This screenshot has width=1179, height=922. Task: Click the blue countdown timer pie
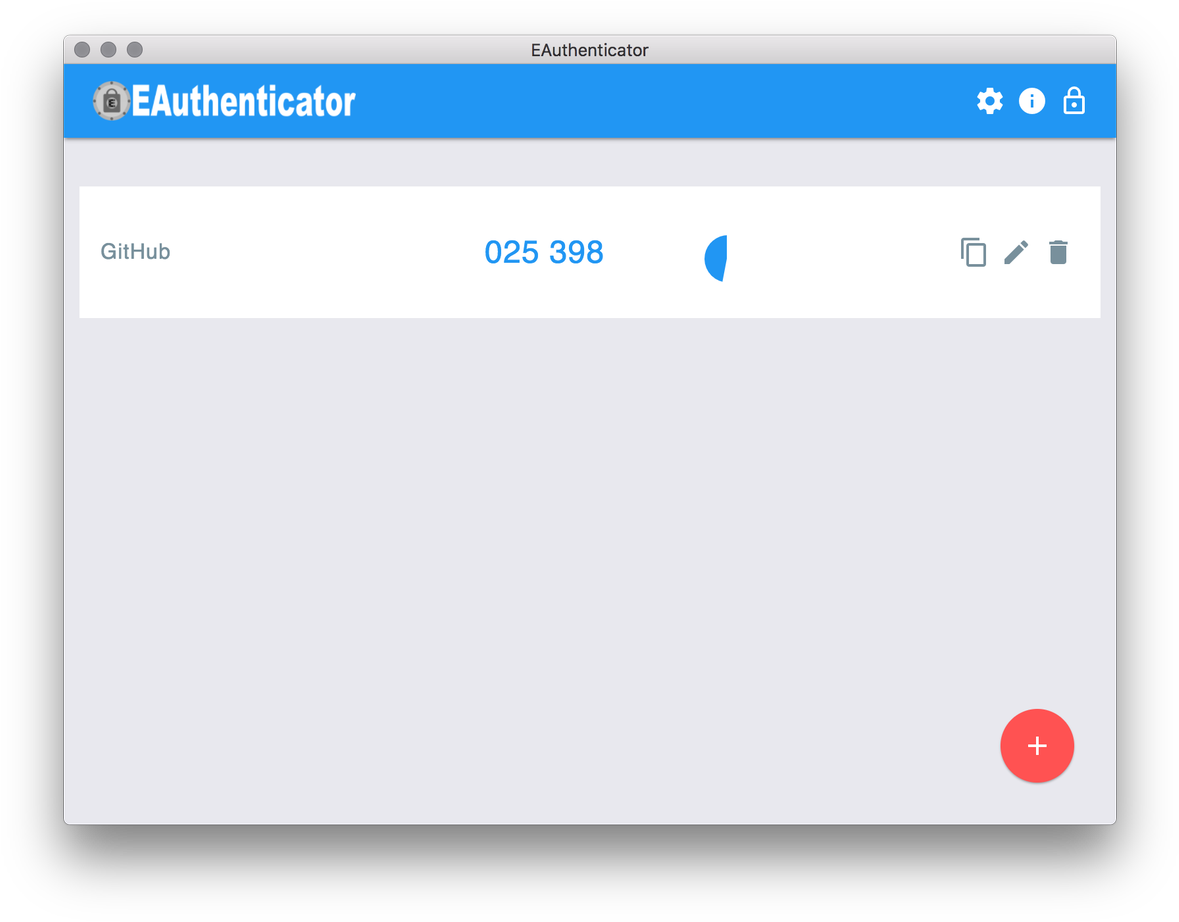716,258
